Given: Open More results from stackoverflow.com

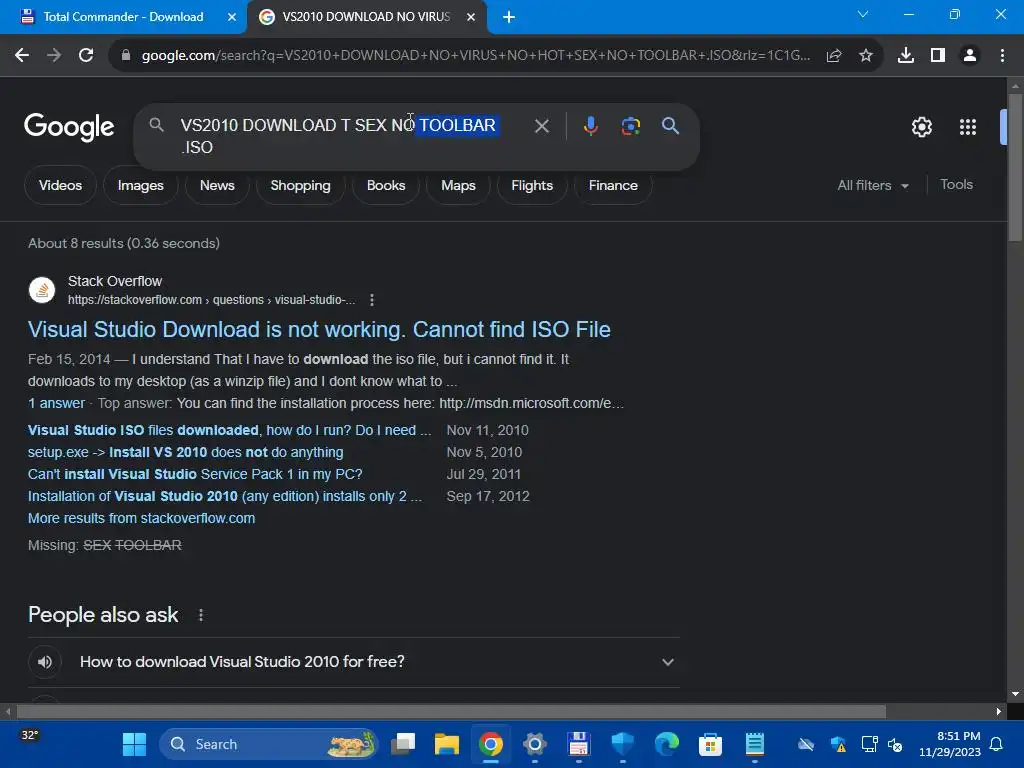Looking at the screenshot, I should coord(142,518).
